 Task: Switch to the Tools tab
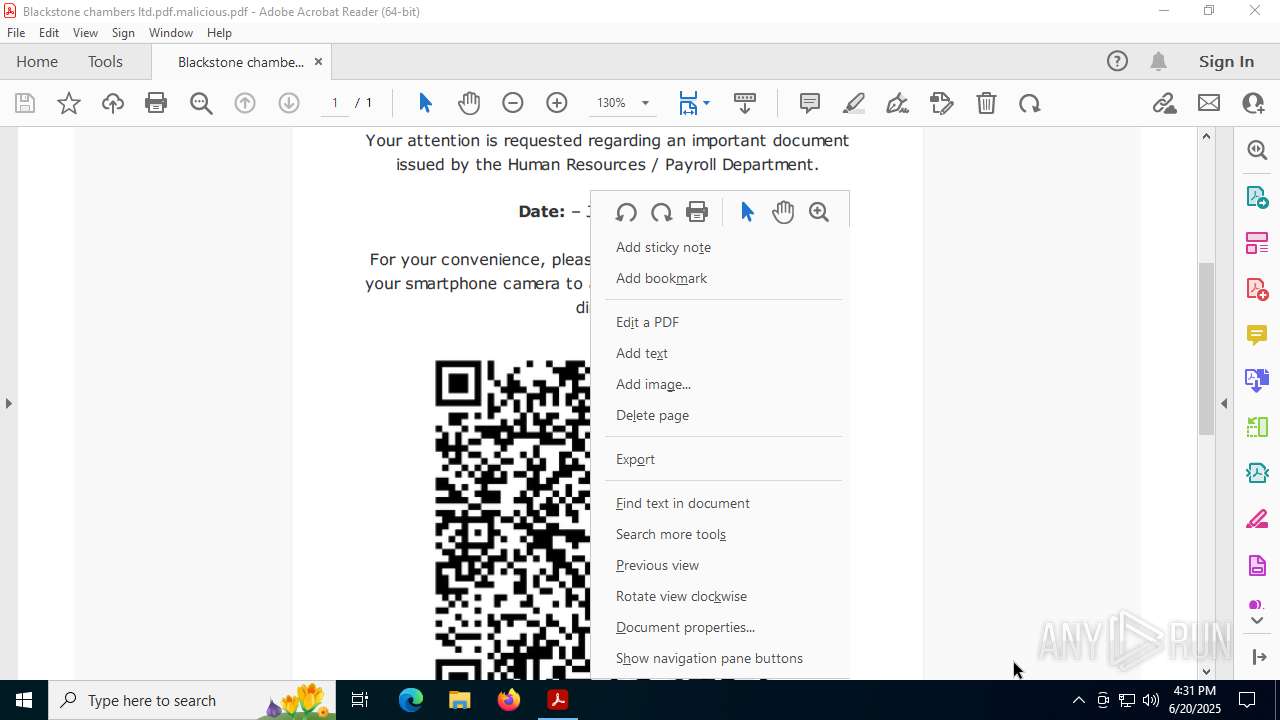(x=105, y=61)
